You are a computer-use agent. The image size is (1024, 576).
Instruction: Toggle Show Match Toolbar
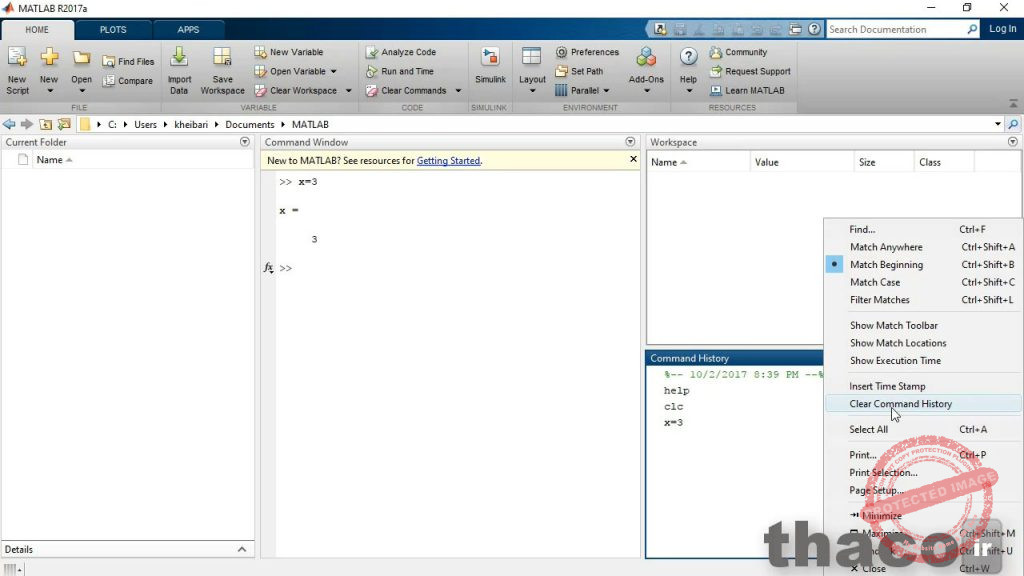(923, 325)
